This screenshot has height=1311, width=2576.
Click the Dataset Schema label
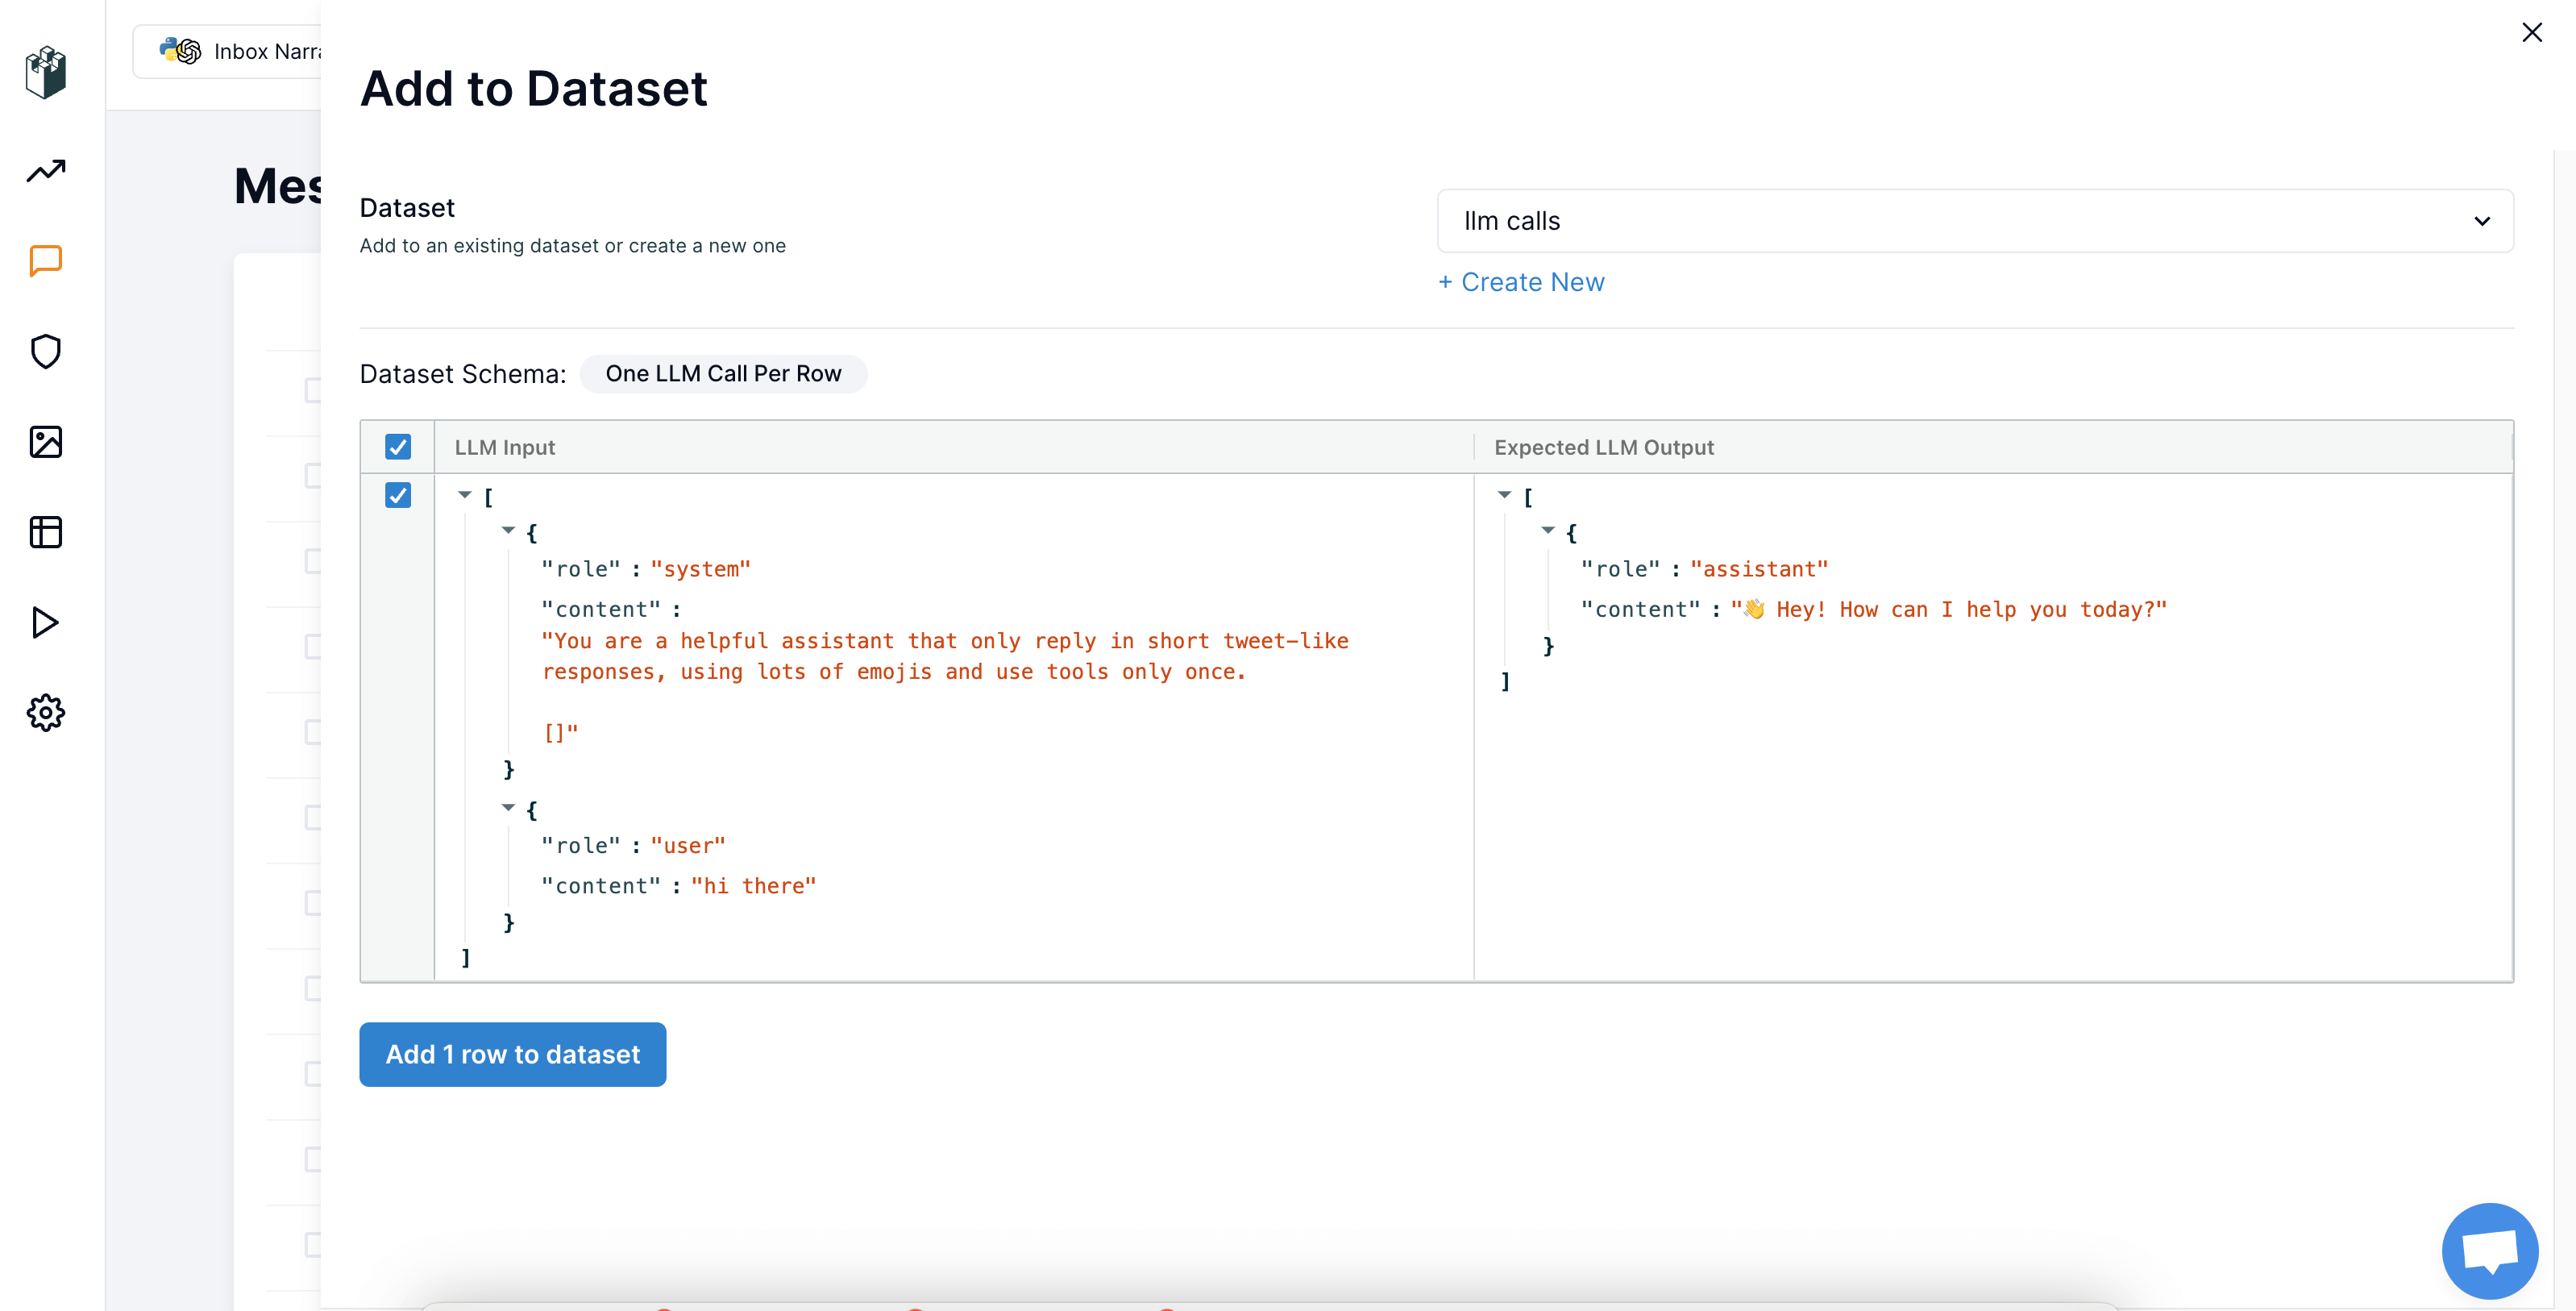pos(463,374)
